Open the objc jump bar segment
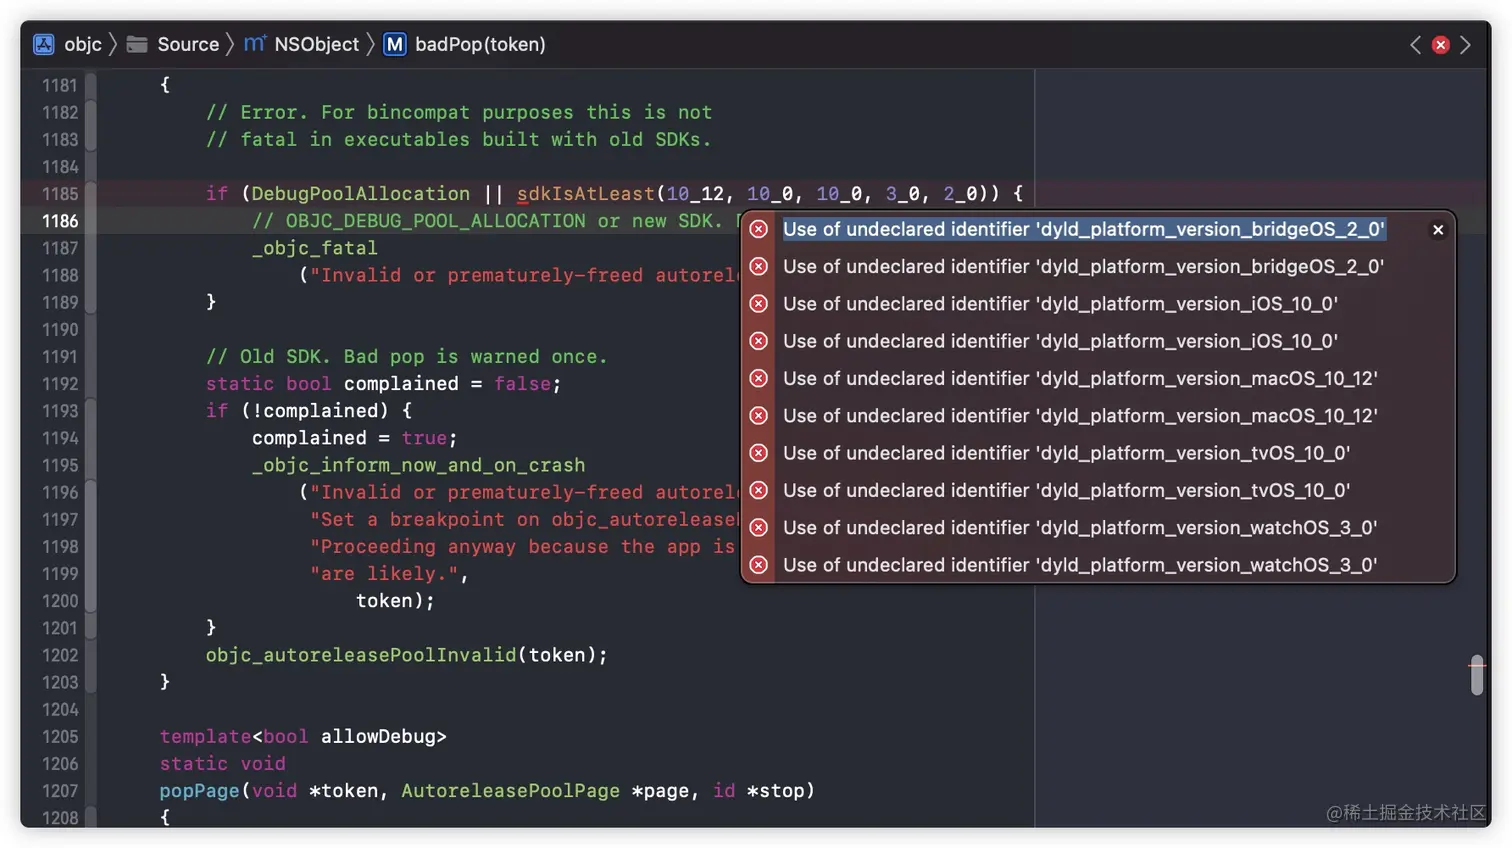 [83, 44]
